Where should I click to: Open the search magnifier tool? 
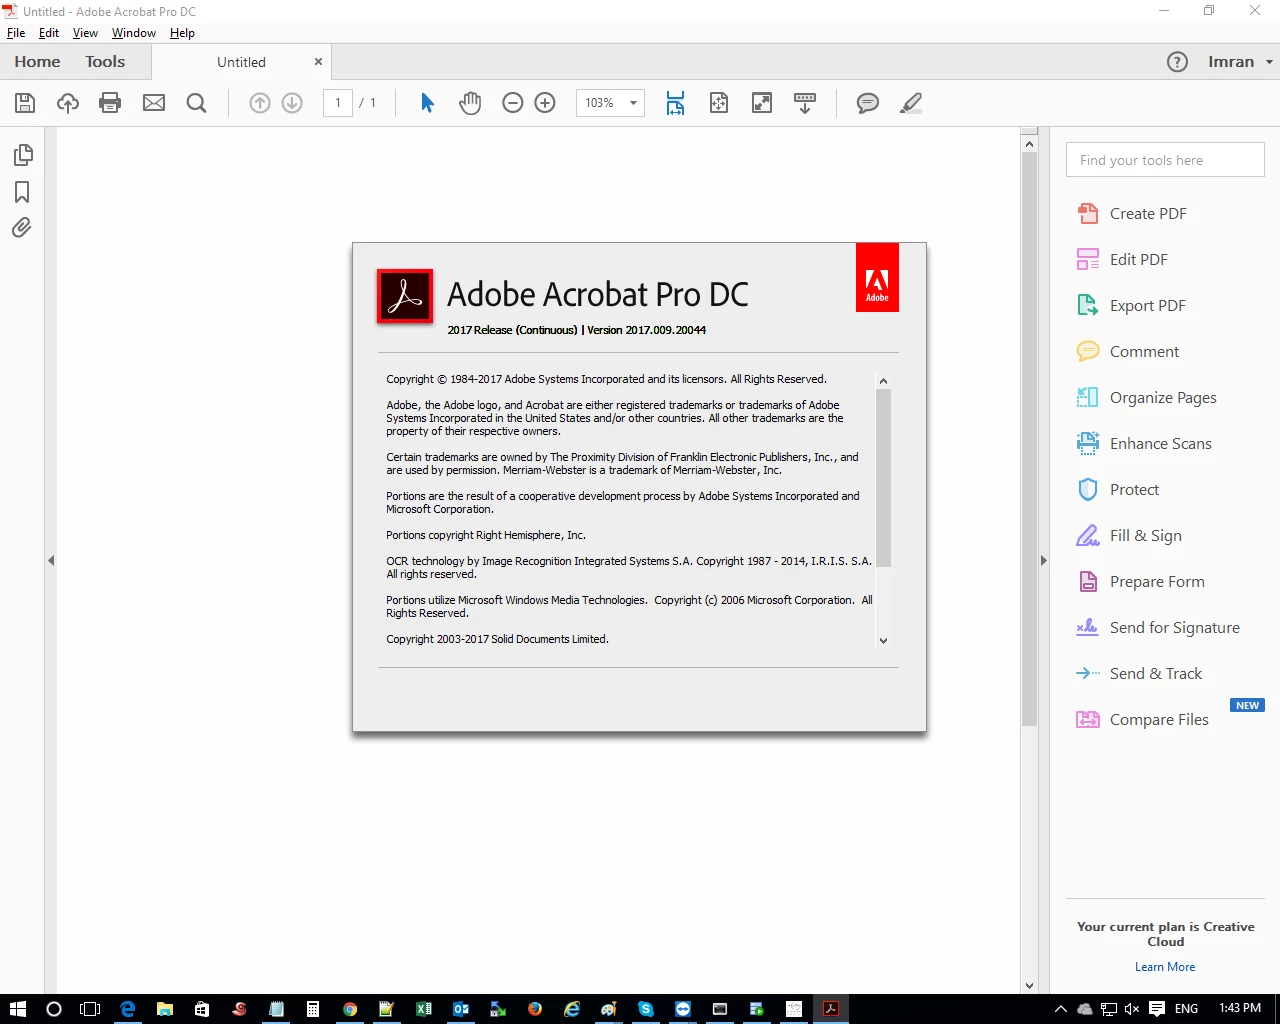[x=197, y=103]
